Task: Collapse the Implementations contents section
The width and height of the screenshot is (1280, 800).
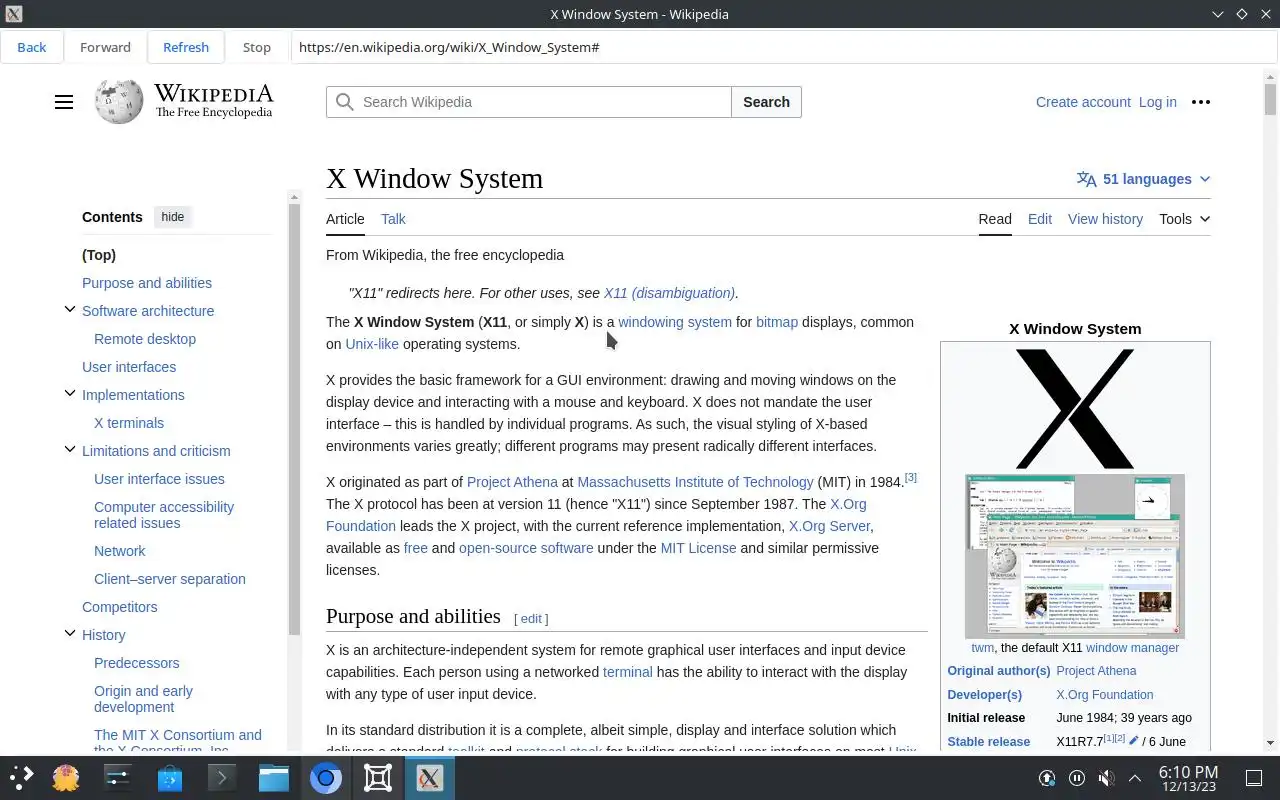Action: click(70, 394)
